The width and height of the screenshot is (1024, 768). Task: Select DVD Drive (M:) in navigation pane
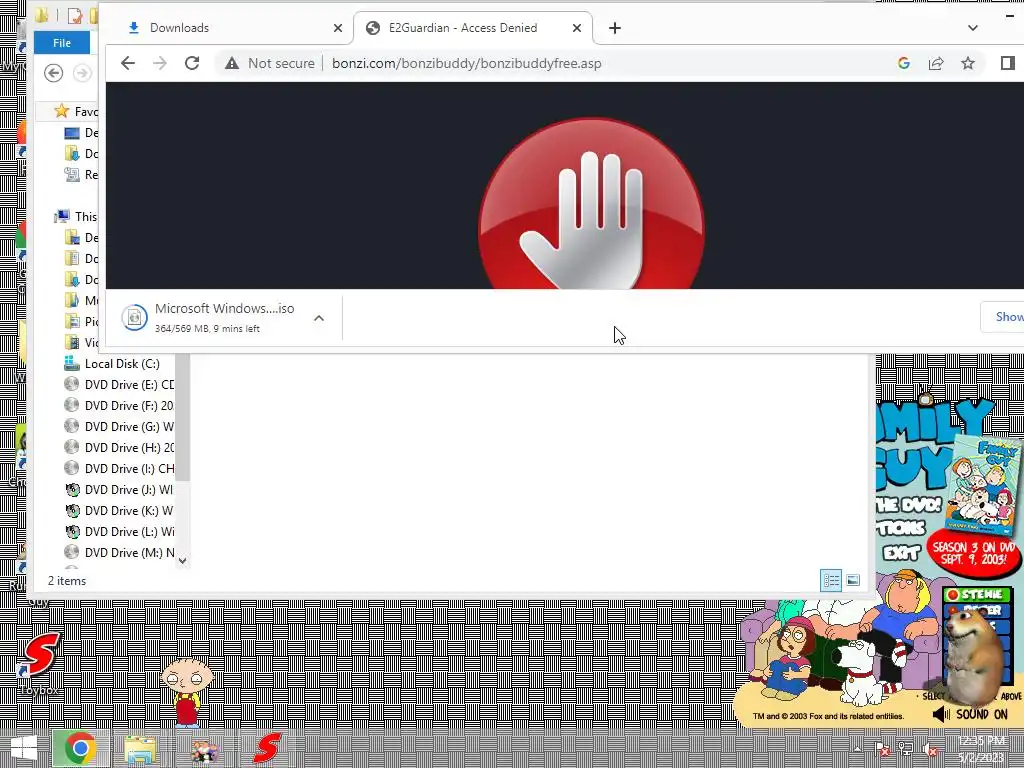point(119,552)
